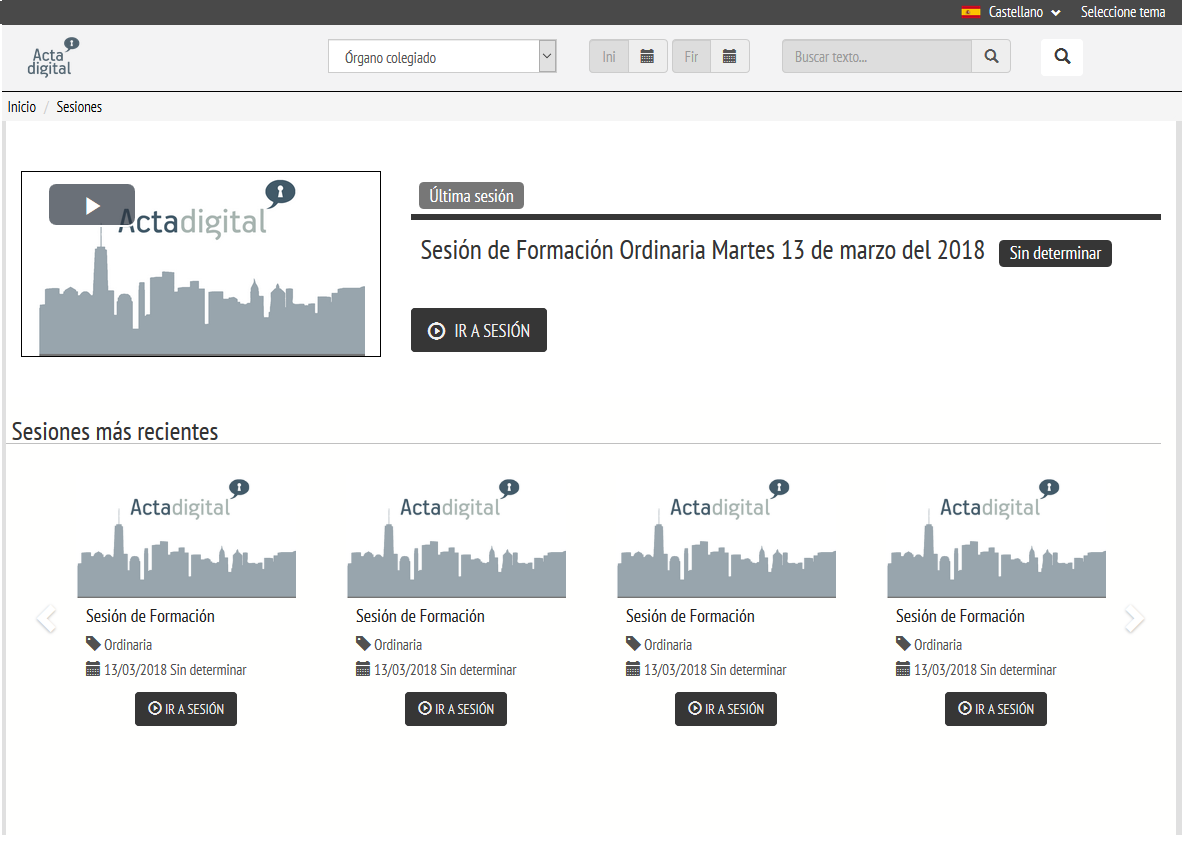Image resolution: width=1182 pixels, height=855 pixels.
Task: Click the Spanish flag icon
Action: click(970, 12)
